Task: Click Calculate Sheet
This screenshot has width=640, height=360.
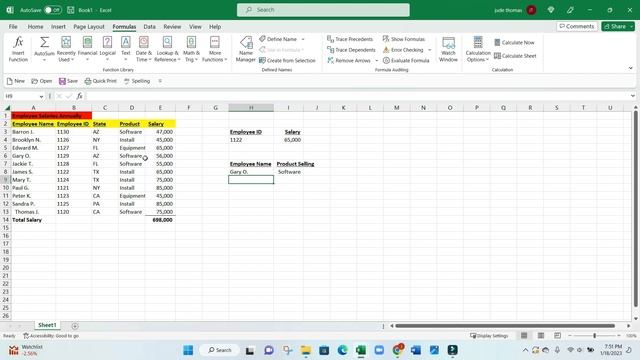Action: pos(515,56)
